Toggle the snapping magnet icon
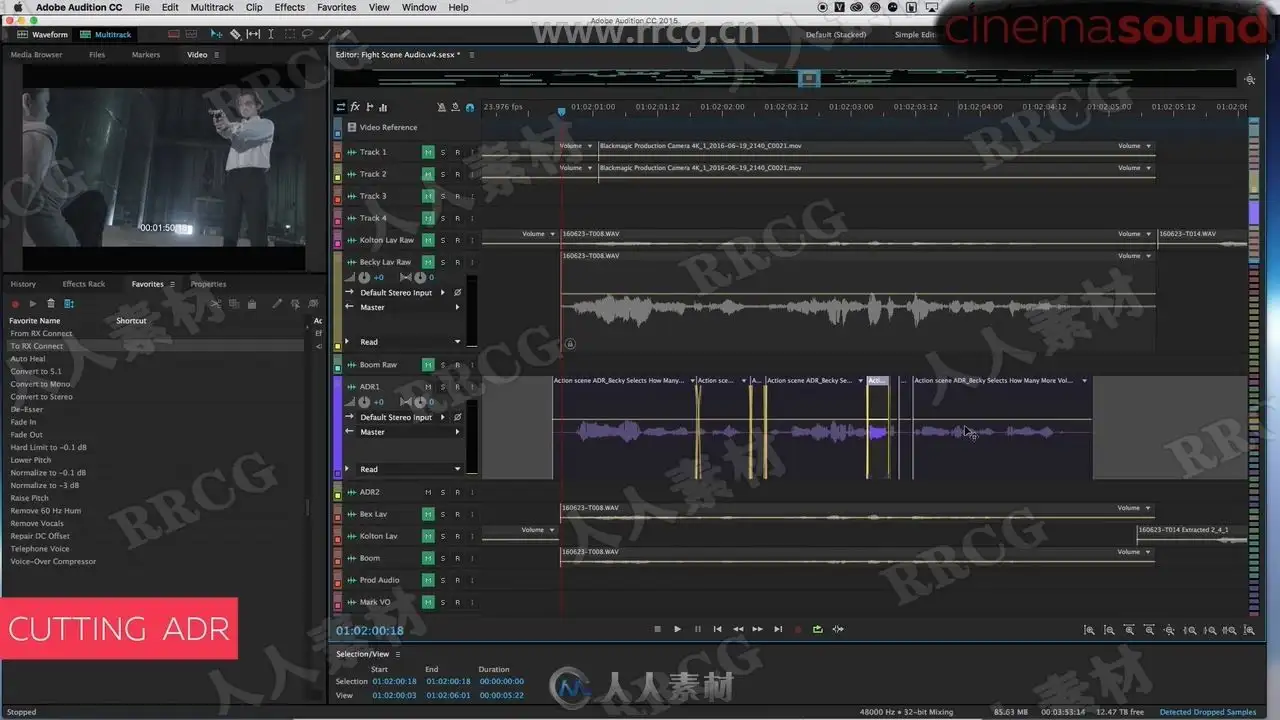Screen dimensions: 1280x720 (x=470, y=107)
